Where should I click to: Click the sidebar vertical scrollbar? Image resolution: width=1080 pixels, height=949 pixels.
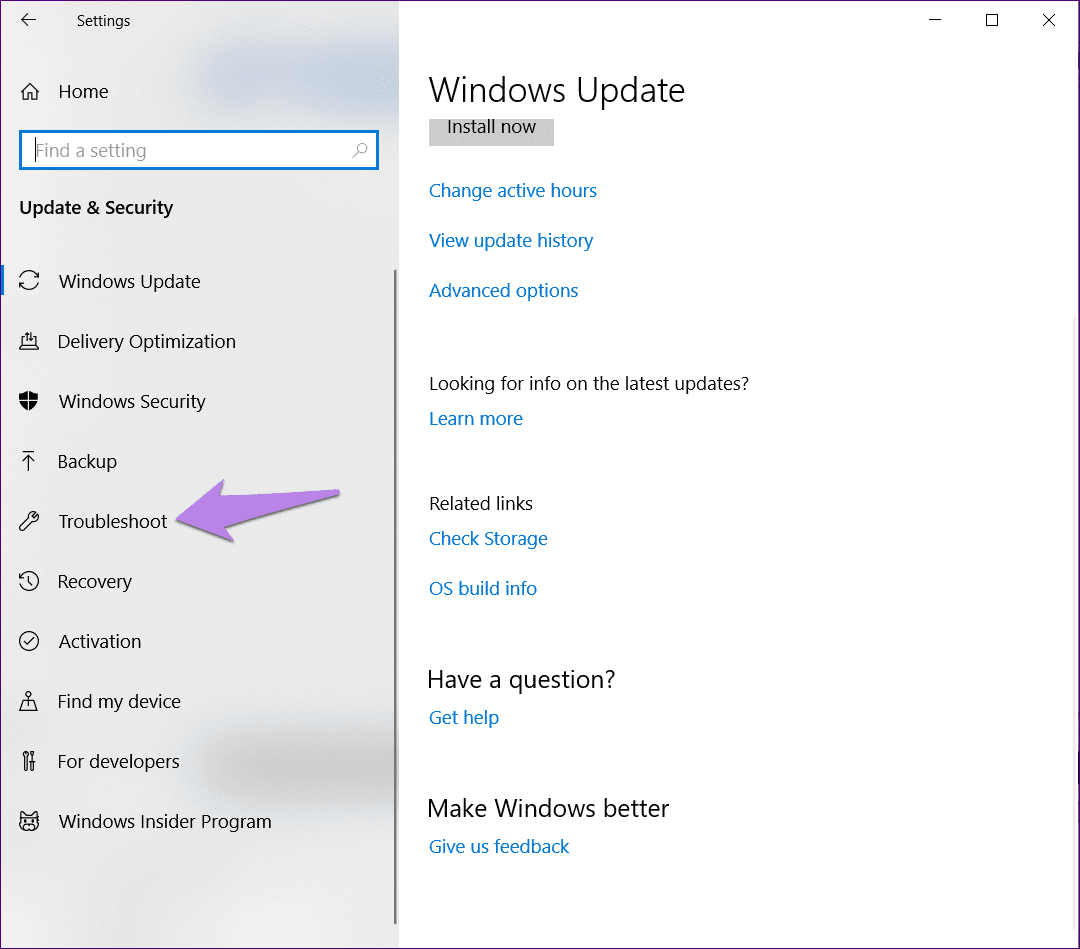(395, 596)
